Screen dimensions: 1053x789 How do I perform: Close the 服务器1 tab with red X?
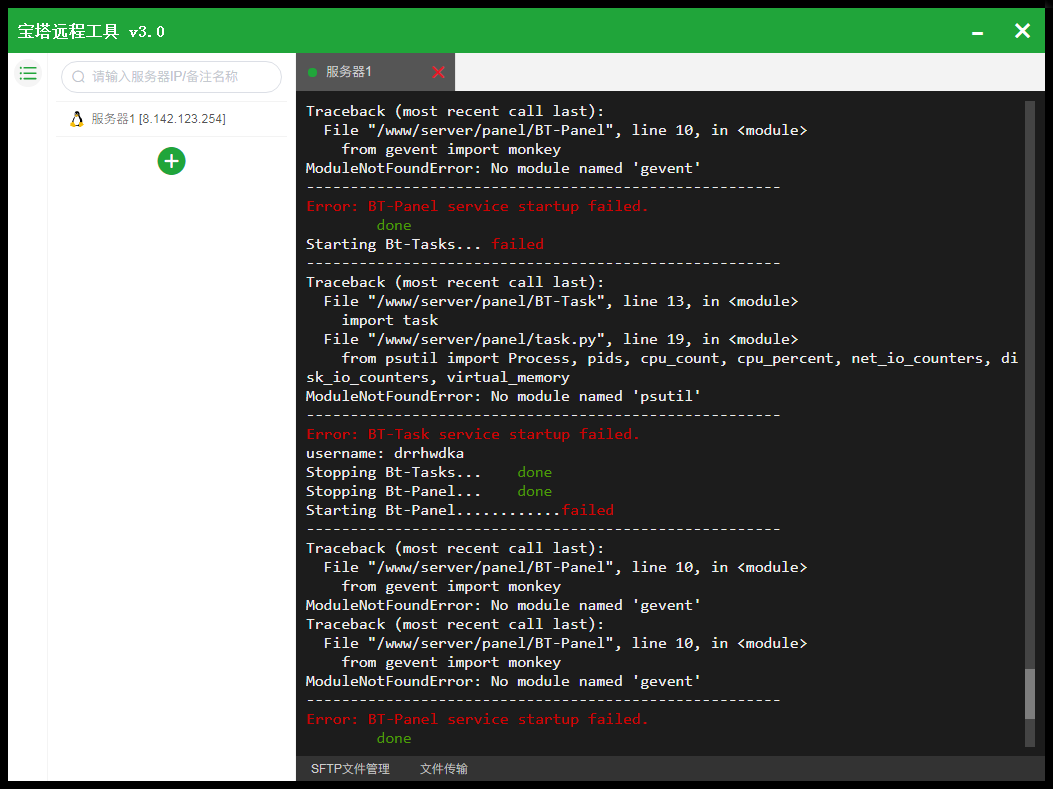pos(439,72)
